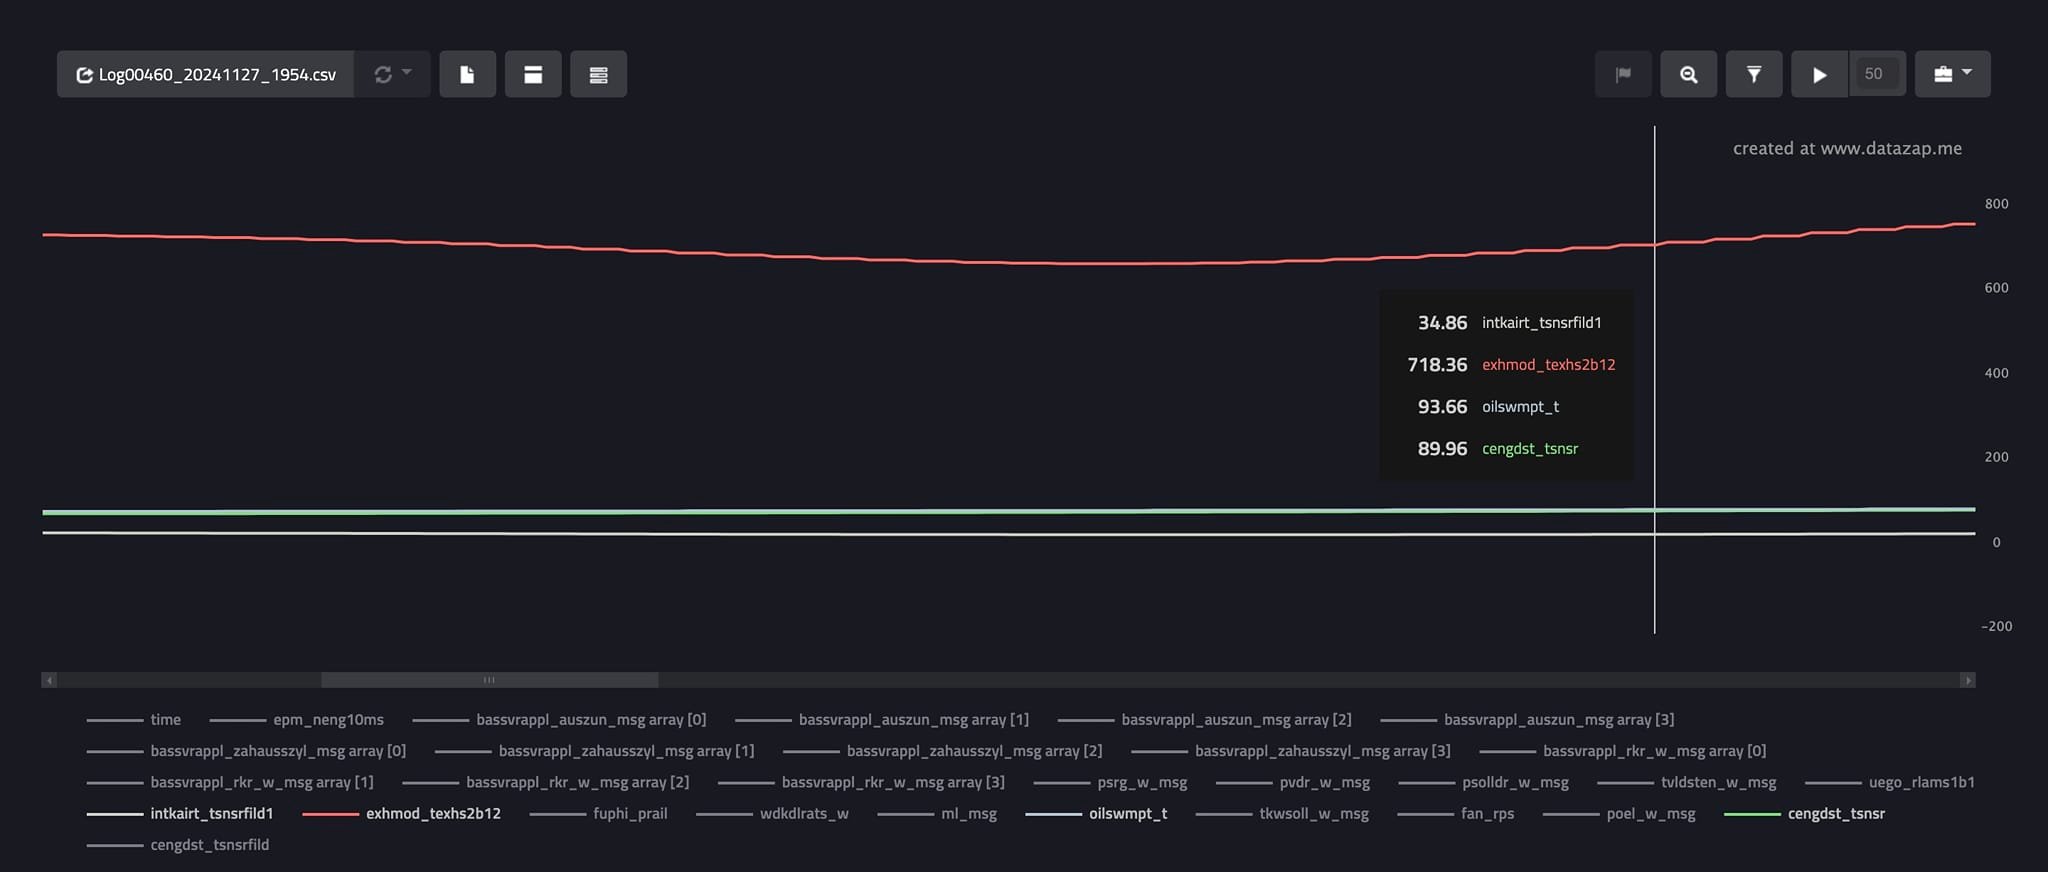2048x872 pixels.
Task: Open the briefcase tools dropdown
Action: click(1951, 74)
